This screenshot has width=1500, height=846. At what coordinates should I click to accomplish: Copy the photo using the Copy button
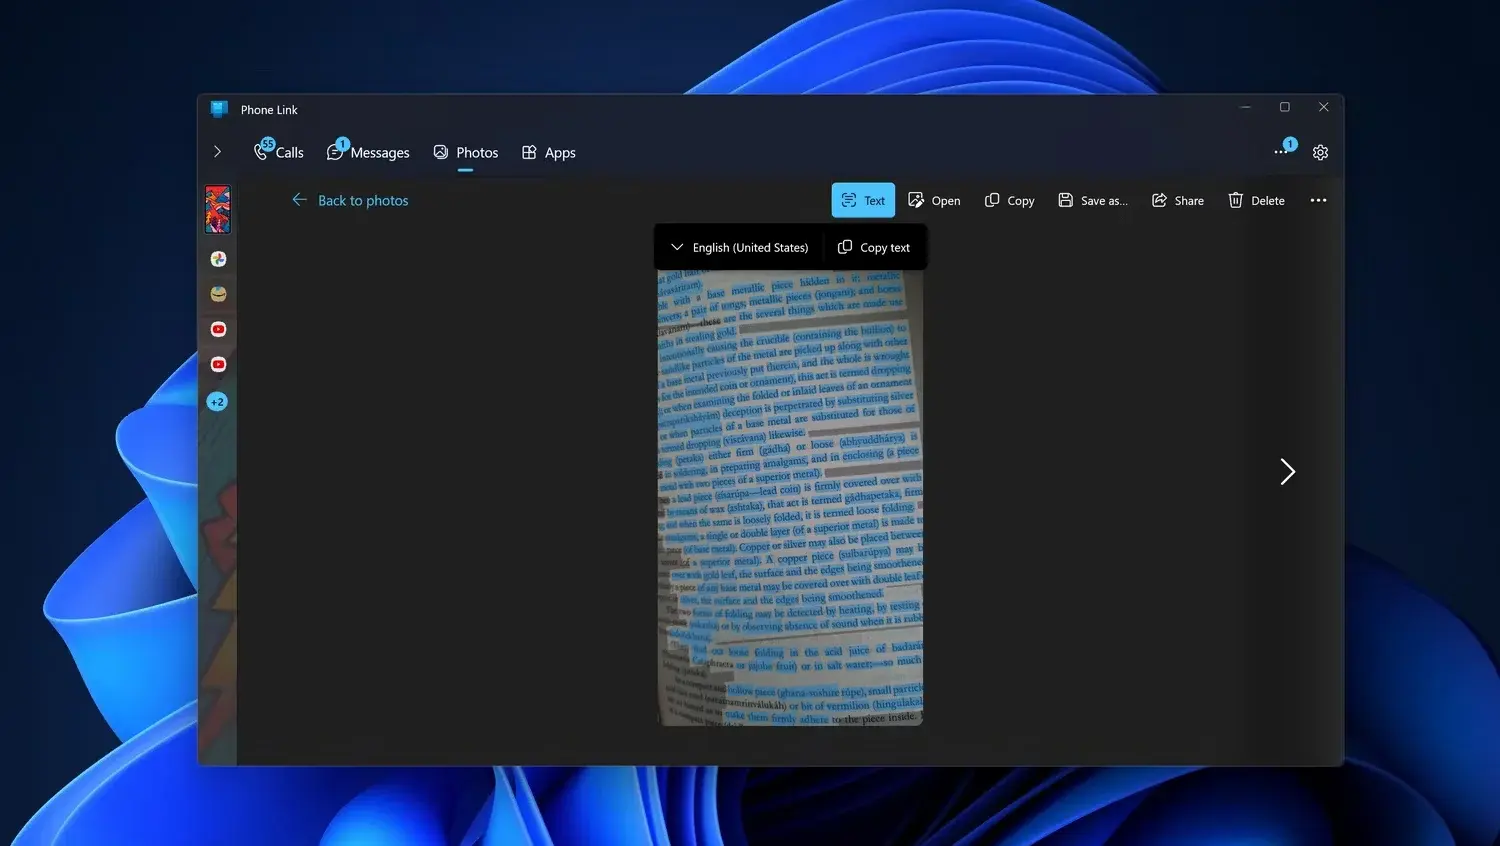[1009, 200]
